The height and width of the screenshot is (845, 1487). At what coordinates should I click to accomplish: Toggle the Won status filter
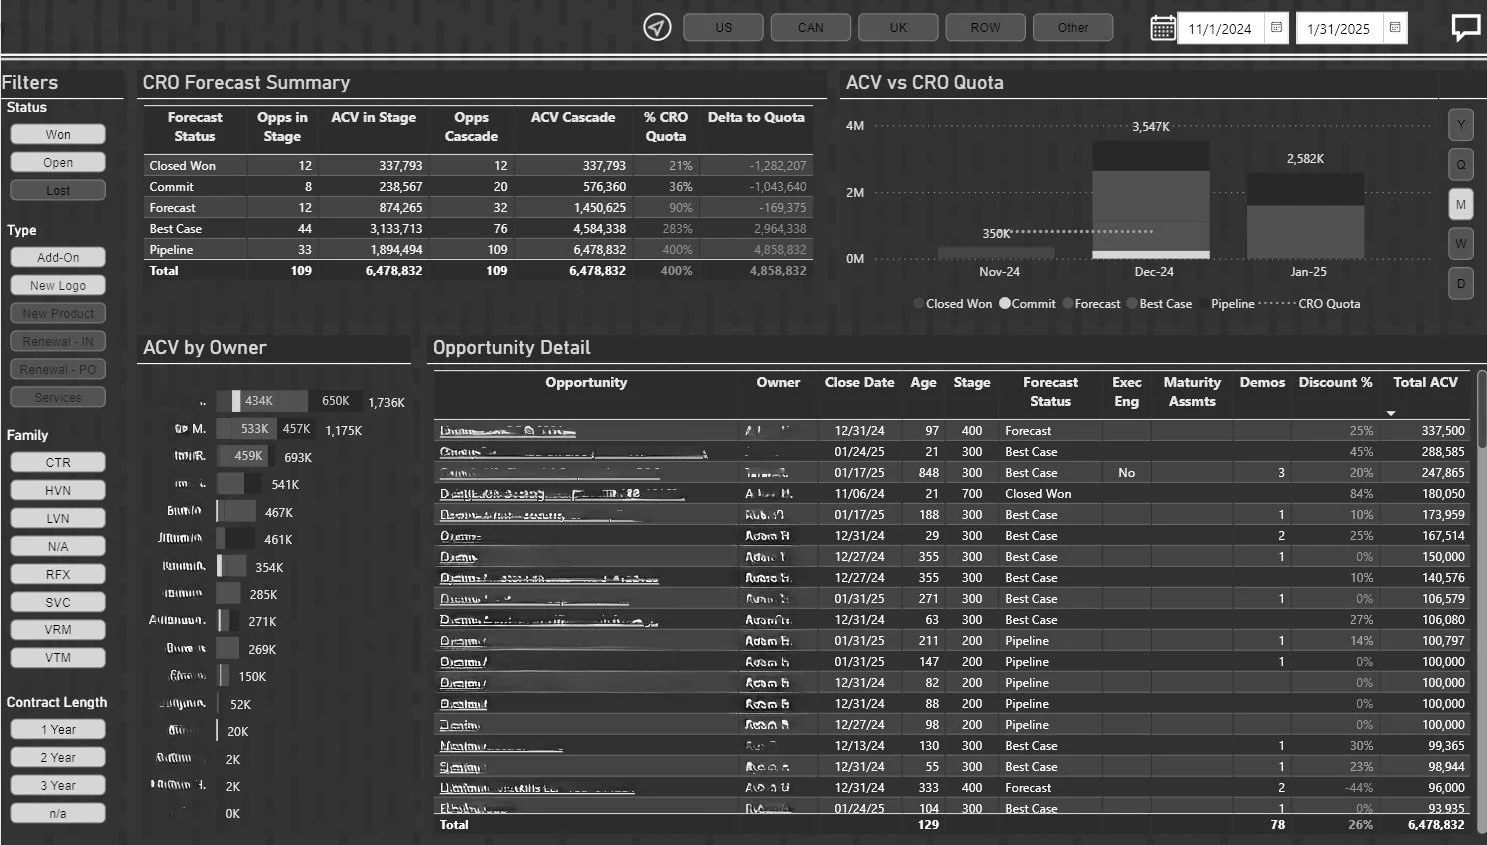tap(58, 134)
